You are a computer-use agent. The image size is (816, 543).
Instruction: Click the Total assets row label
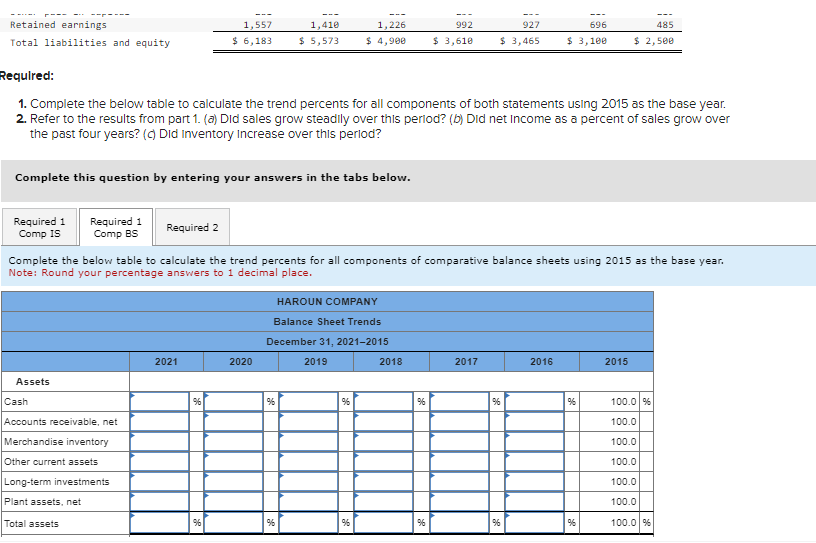click(31, 523)
